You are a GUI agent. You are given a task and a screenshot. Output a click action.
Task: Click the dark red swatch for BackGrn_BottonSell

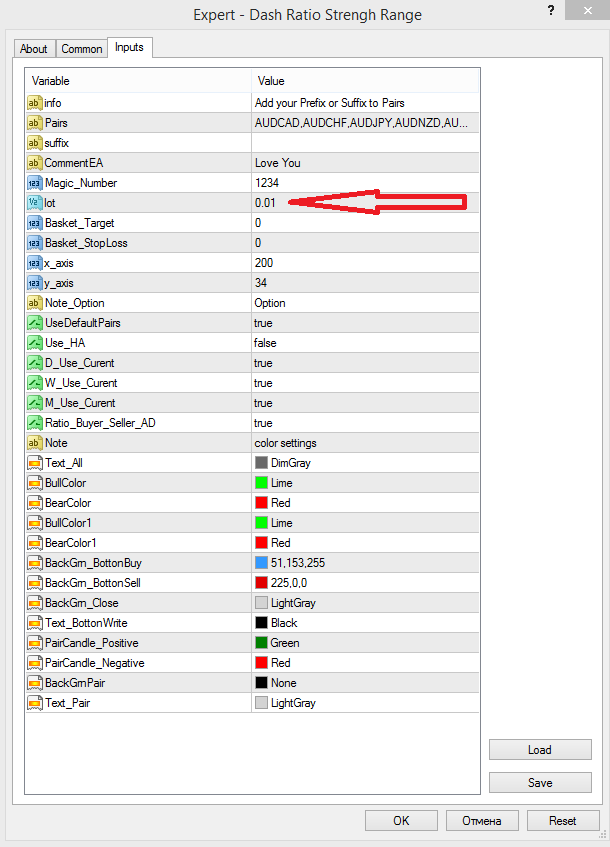pyautogui.click(x=262, y=583)
